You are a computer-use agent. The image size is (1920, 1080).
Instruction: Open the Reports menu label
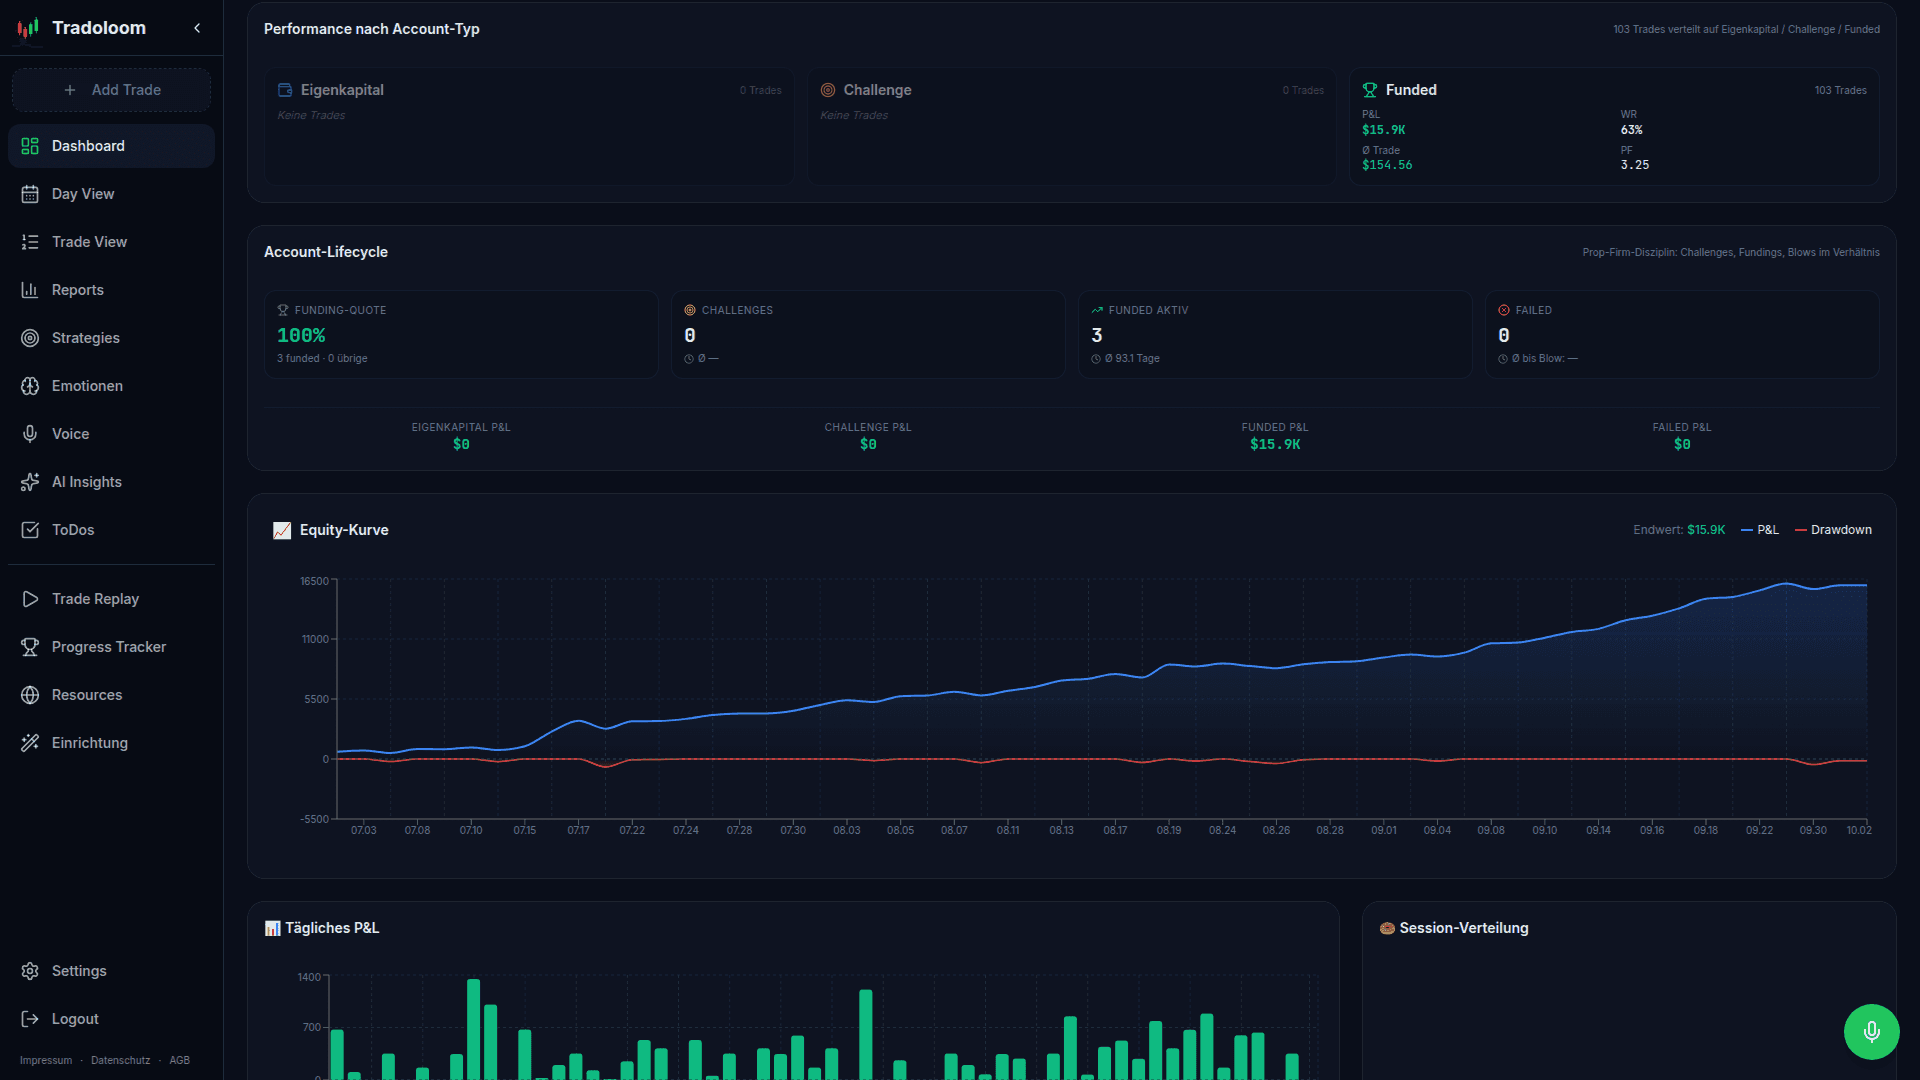78,290
